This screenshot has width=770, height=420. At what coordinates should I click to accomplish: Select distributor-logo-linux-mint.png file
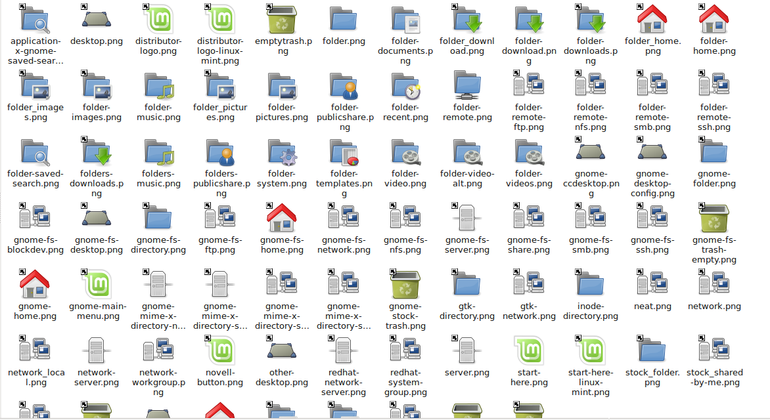tap(220, 20)
